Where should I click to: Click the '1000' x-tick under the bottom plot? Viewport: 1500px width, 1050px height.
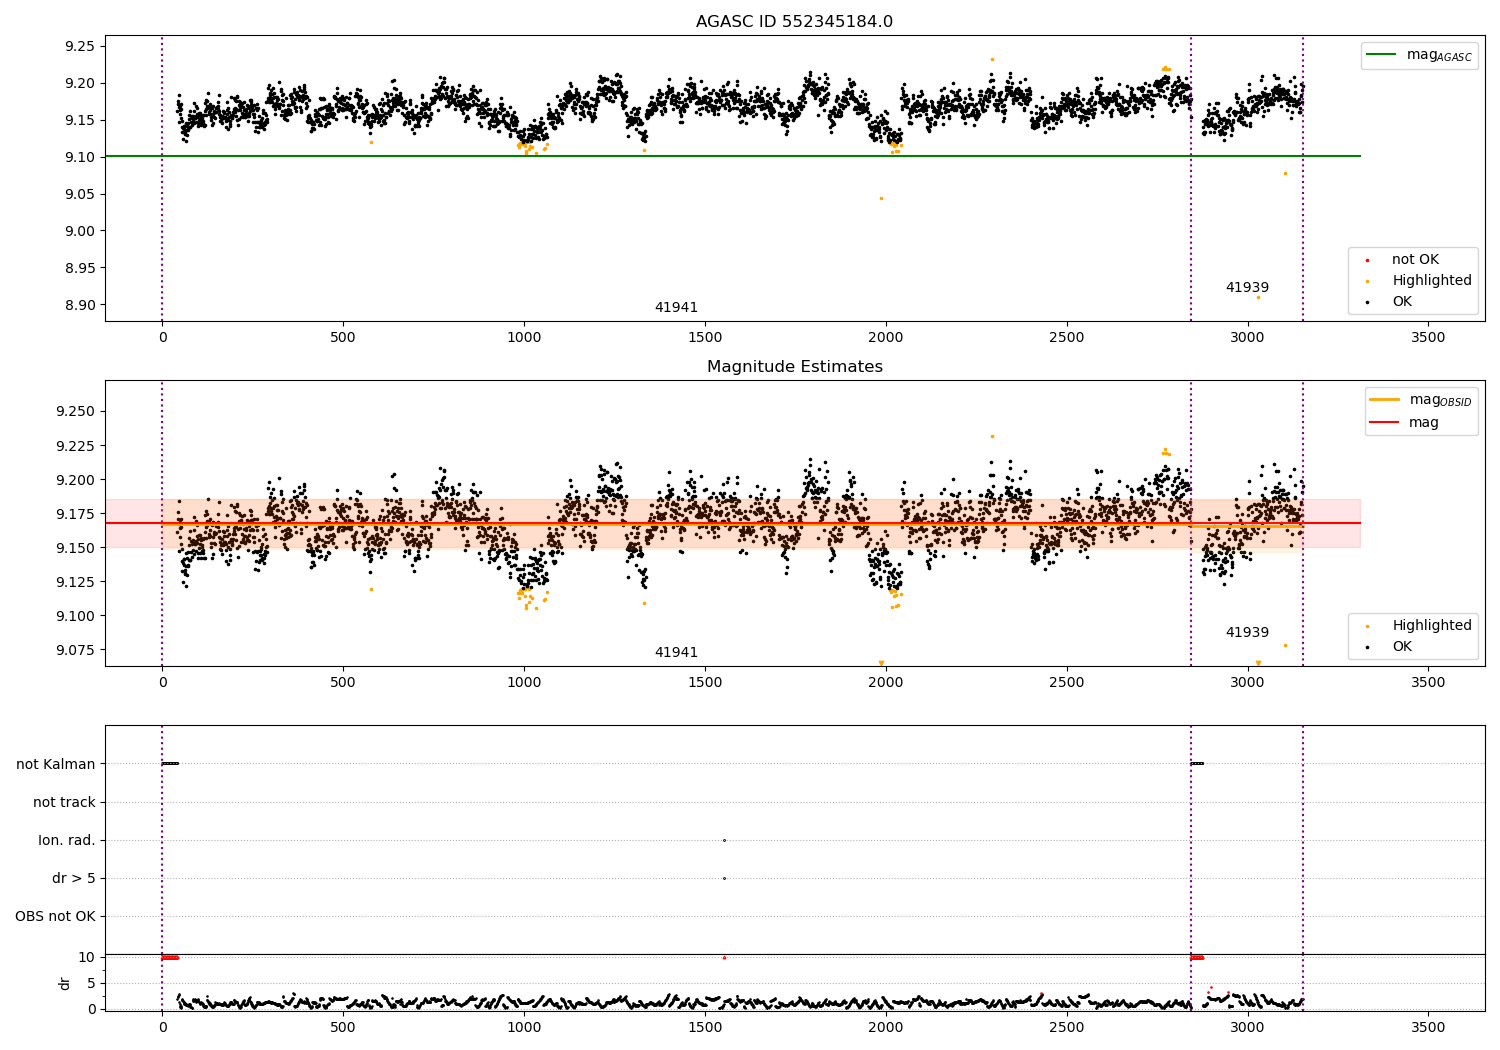click(524, 1027)
